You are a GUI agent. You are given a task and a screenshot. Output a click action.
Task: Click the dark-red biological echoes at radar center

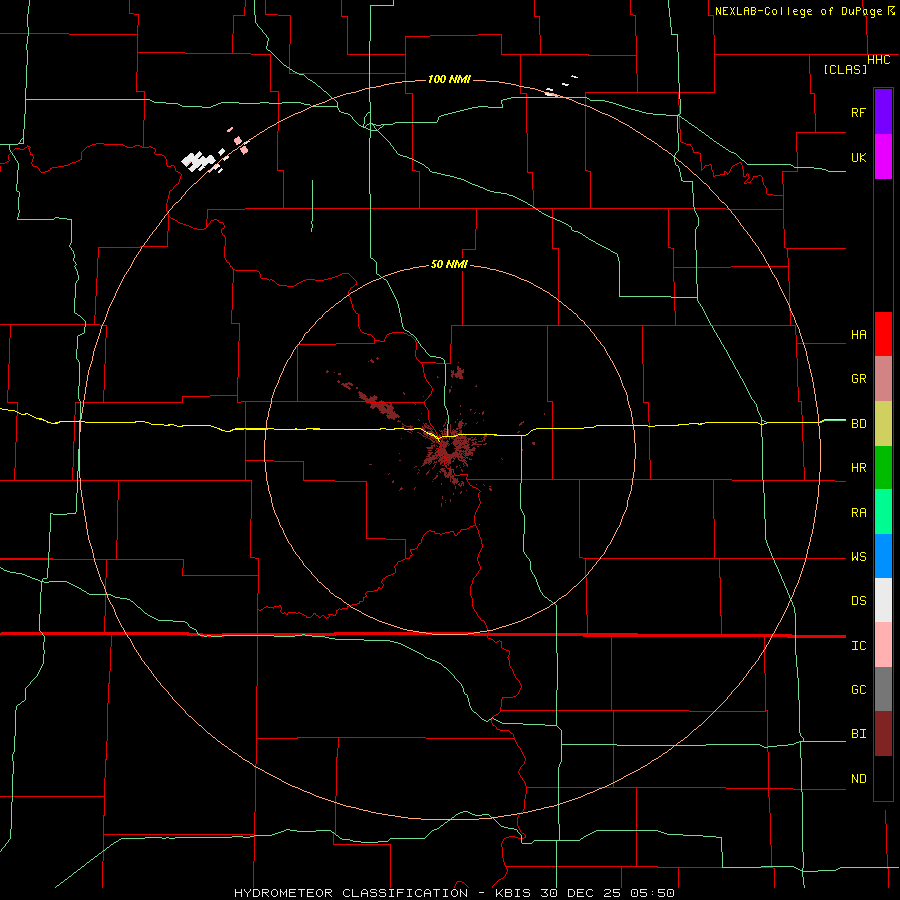tap(451, 451)
